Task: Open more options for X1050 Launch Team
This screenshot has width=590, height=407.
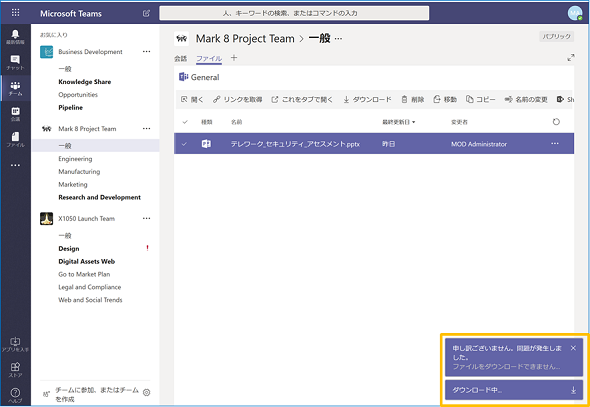Action: coord(146,218)
